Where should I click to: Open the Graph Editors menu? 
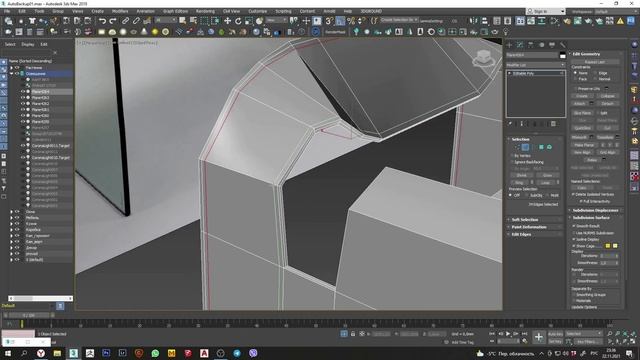pos(175,11)
